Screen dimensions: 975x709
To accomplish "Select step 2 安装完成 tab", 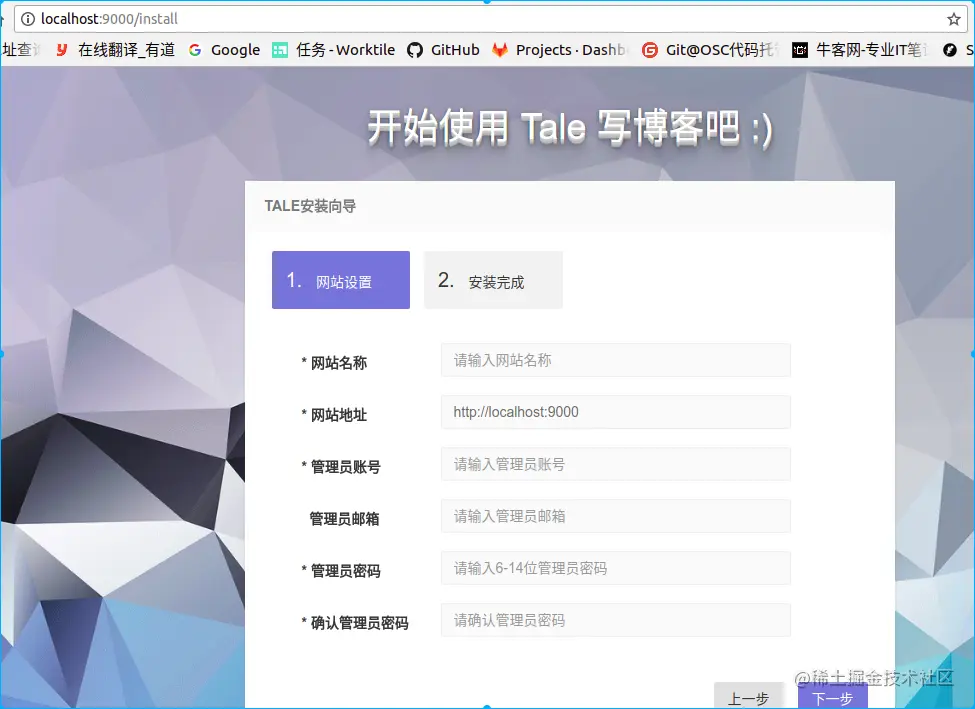I will click(x=493, y=280).
